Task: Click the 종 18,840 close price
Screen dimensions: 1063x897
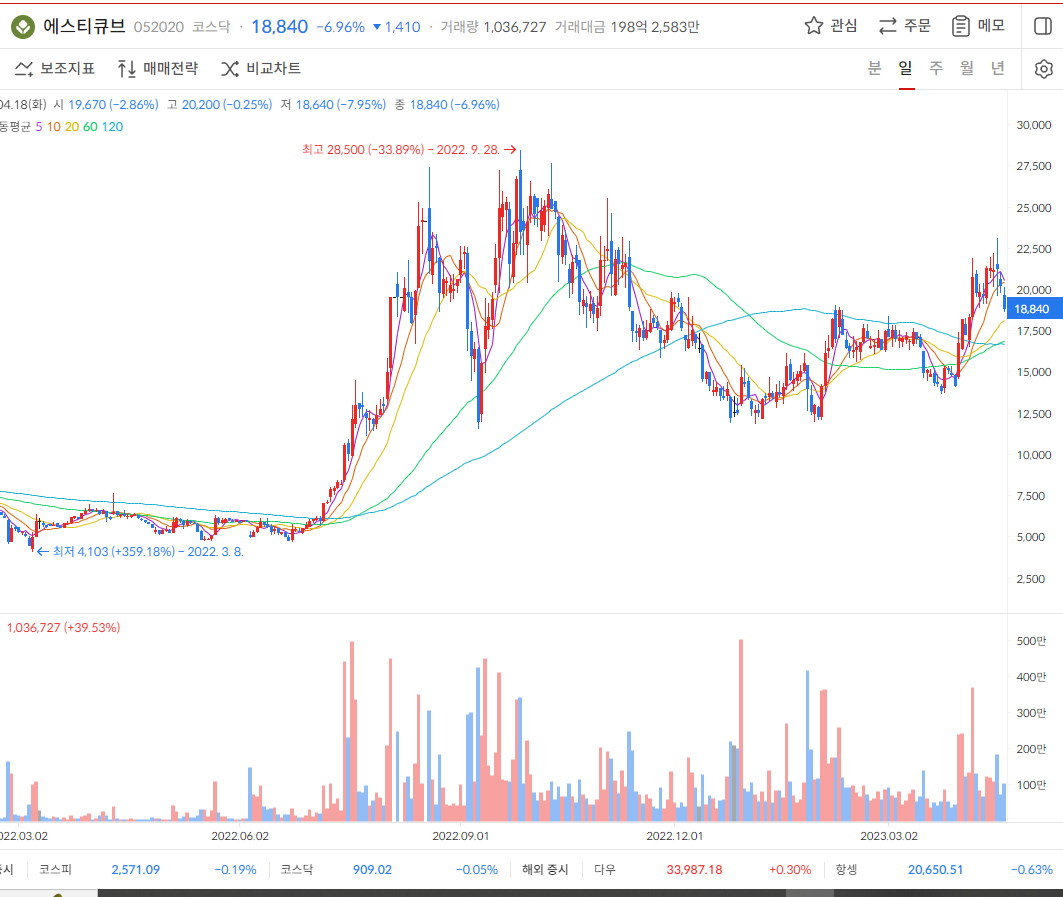Action: pyautogui.click(x=447, y=104)
